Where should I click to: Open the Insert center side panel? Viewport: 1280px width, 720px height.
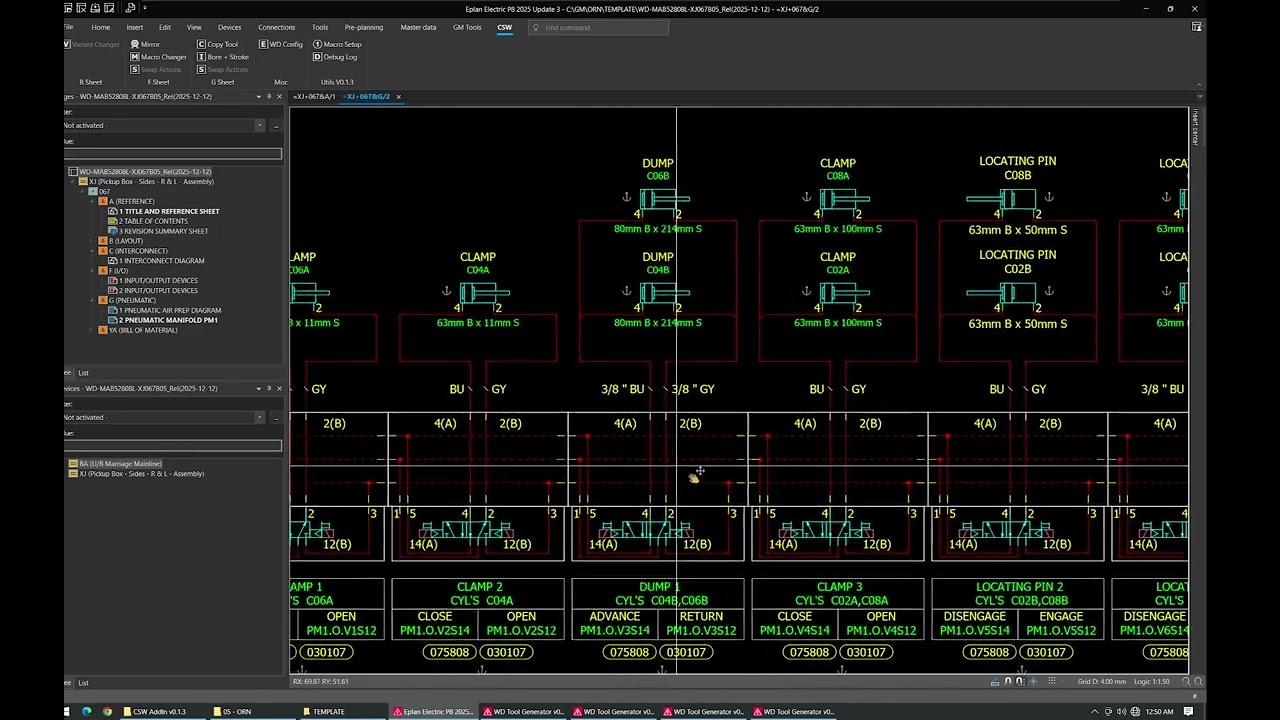[x=1194, y=127]
